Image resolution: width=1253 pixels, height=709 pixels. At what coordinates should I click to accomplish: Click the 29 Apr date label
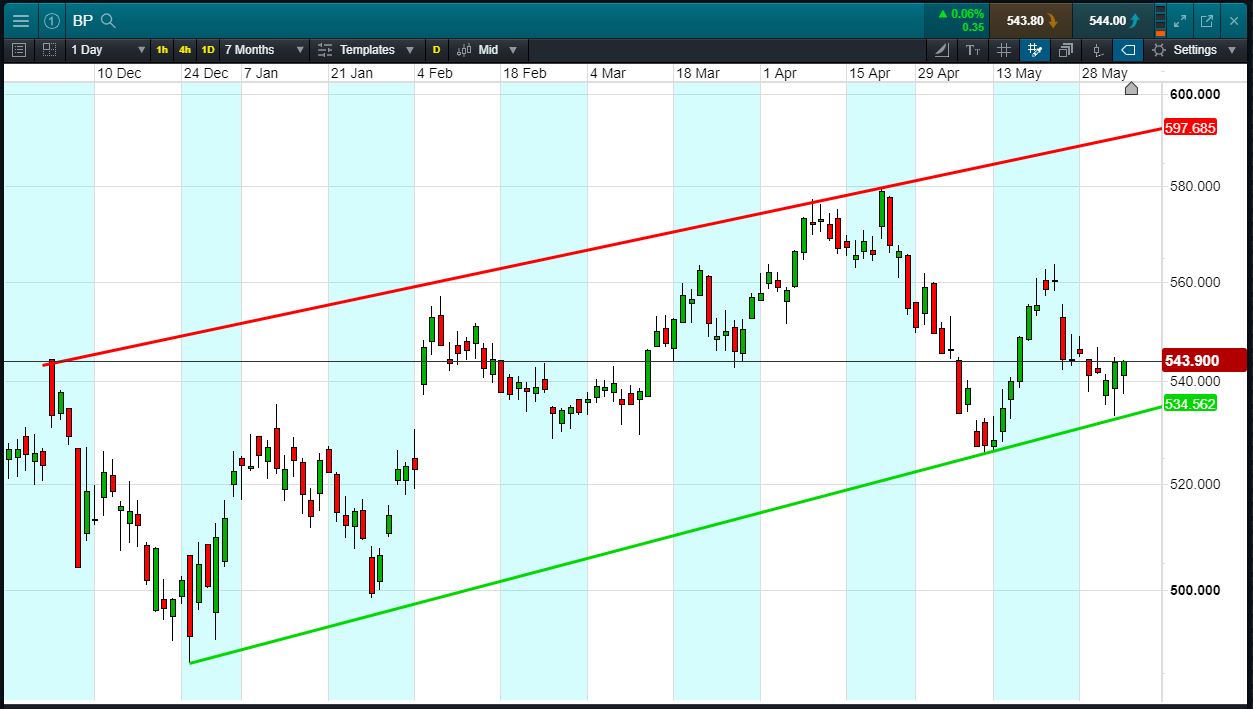tap(938, 73)
